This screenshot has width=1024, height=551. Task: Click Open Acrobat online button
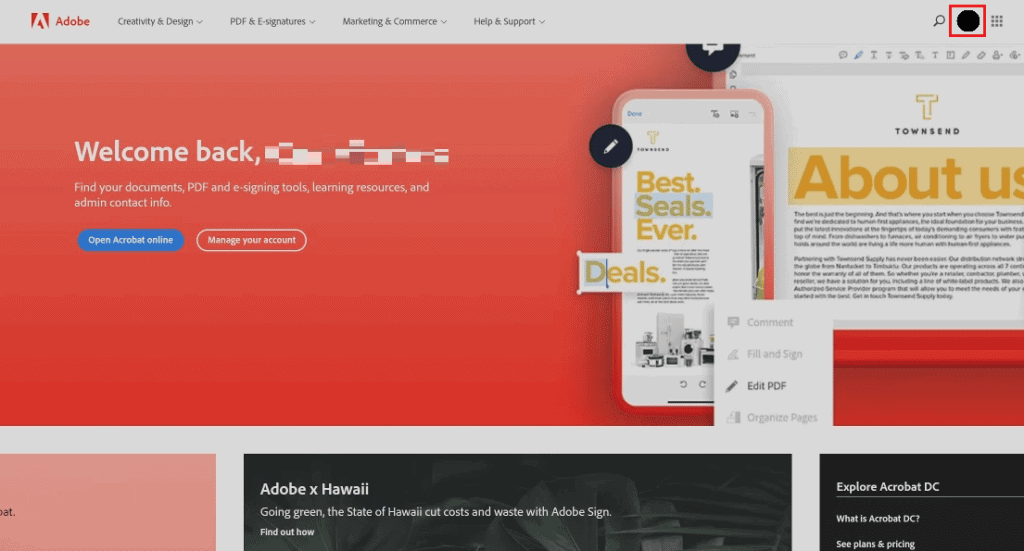point(131,240)
